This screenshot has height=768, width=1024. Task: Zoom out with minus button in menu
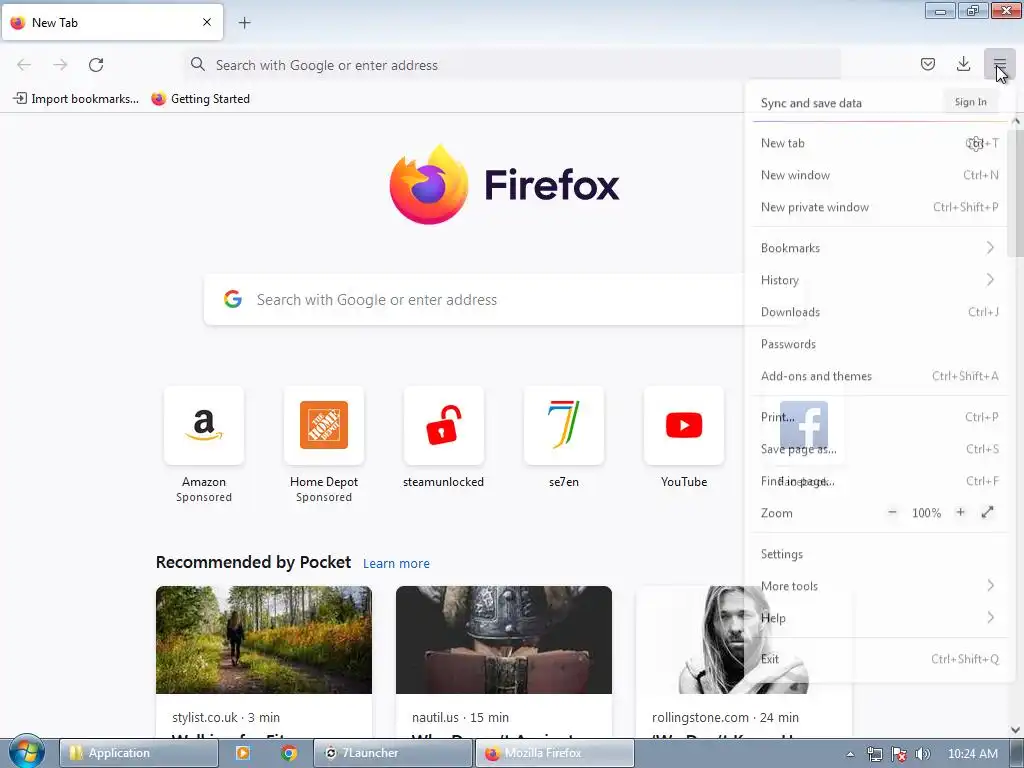892,513
